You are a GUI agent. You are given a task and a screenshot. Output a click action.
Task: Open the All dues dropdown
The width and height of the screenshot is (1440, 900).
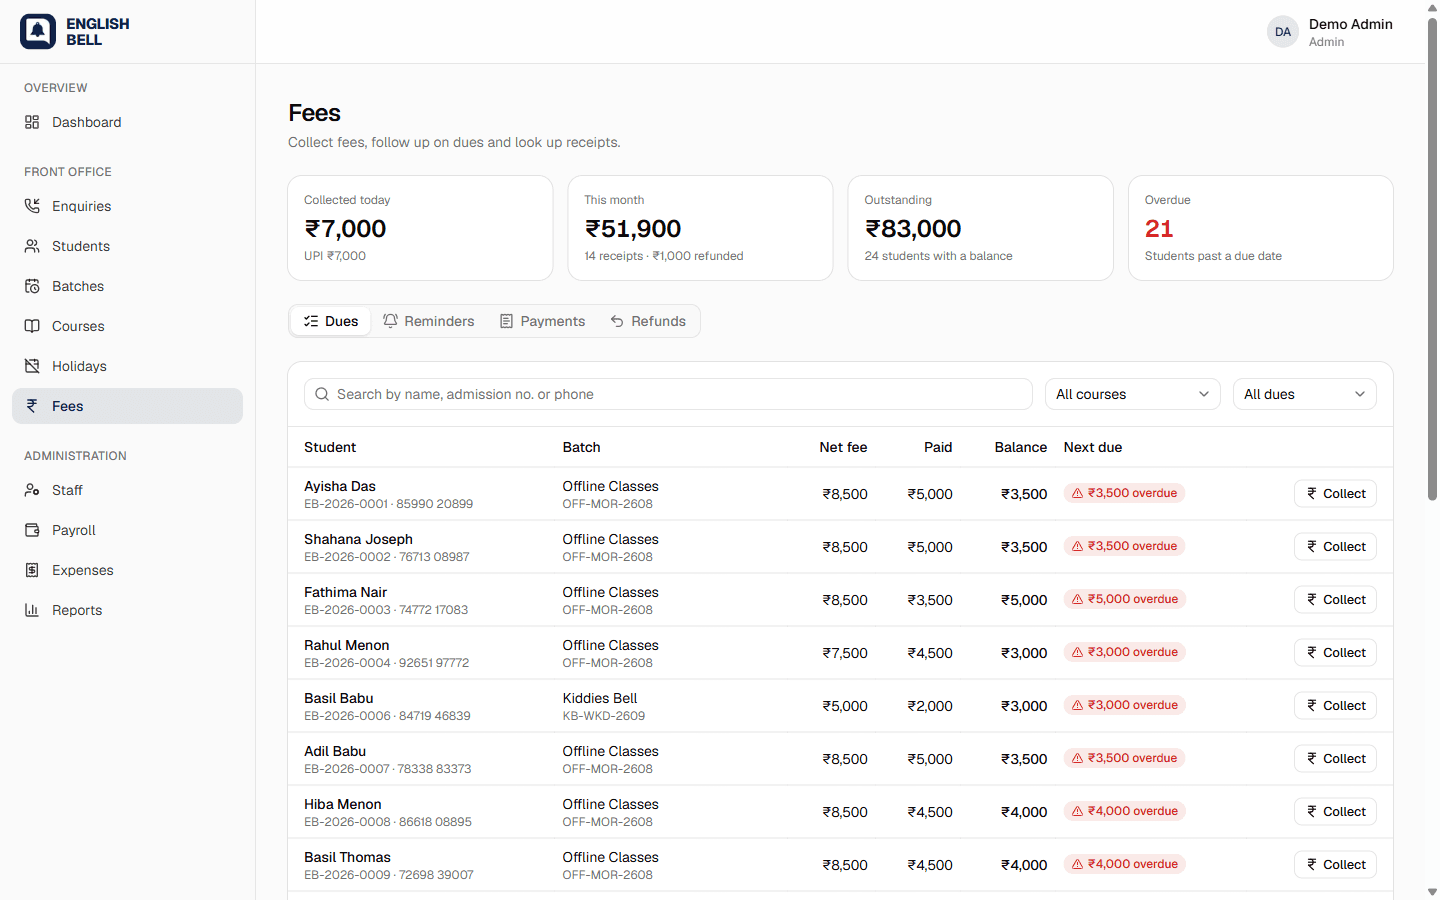pos(1304,394)
